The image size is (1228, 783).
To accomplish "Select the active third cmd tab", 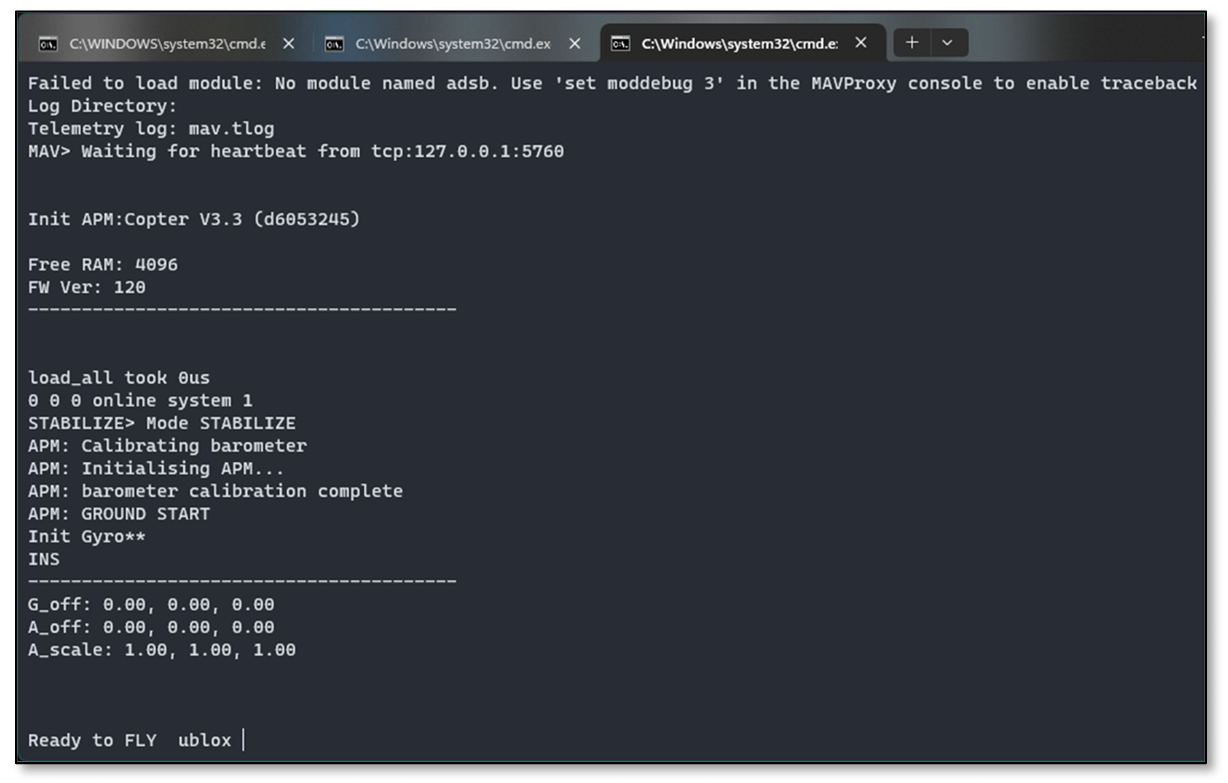I will click(x=739, y=44).
